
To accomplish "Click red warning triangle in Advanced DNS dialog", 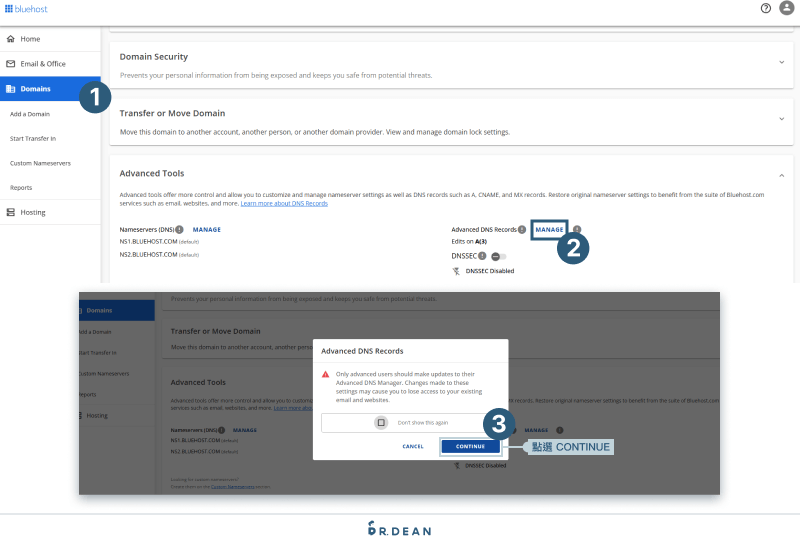I will 326,375.
